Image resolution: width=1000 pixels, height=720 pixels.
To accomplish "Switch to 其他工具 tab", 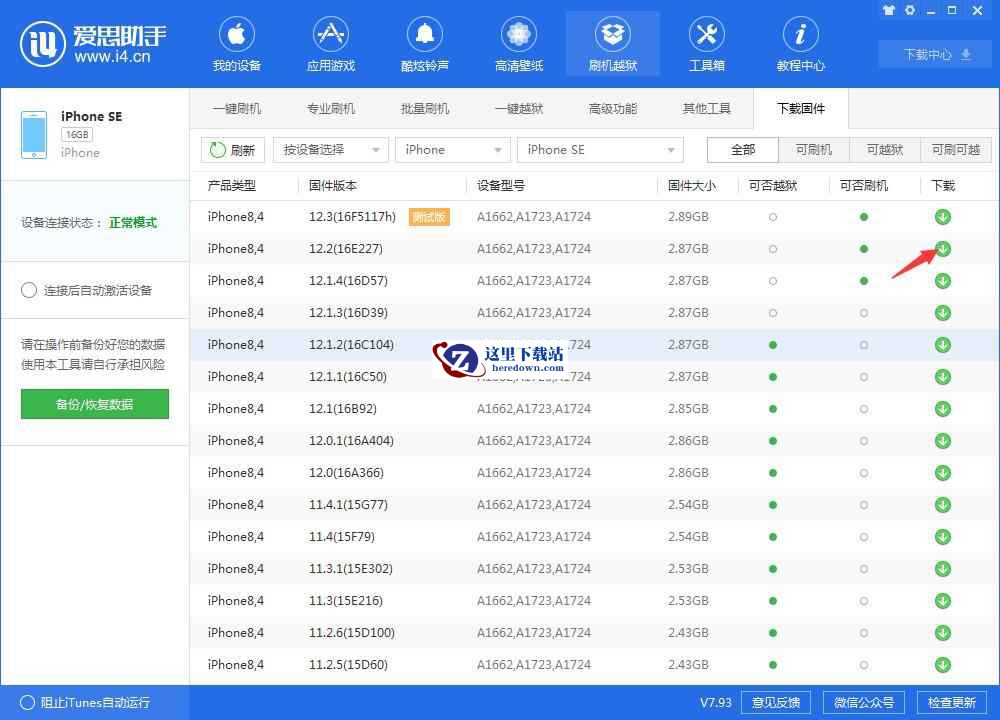I will [x=707, y=108].
